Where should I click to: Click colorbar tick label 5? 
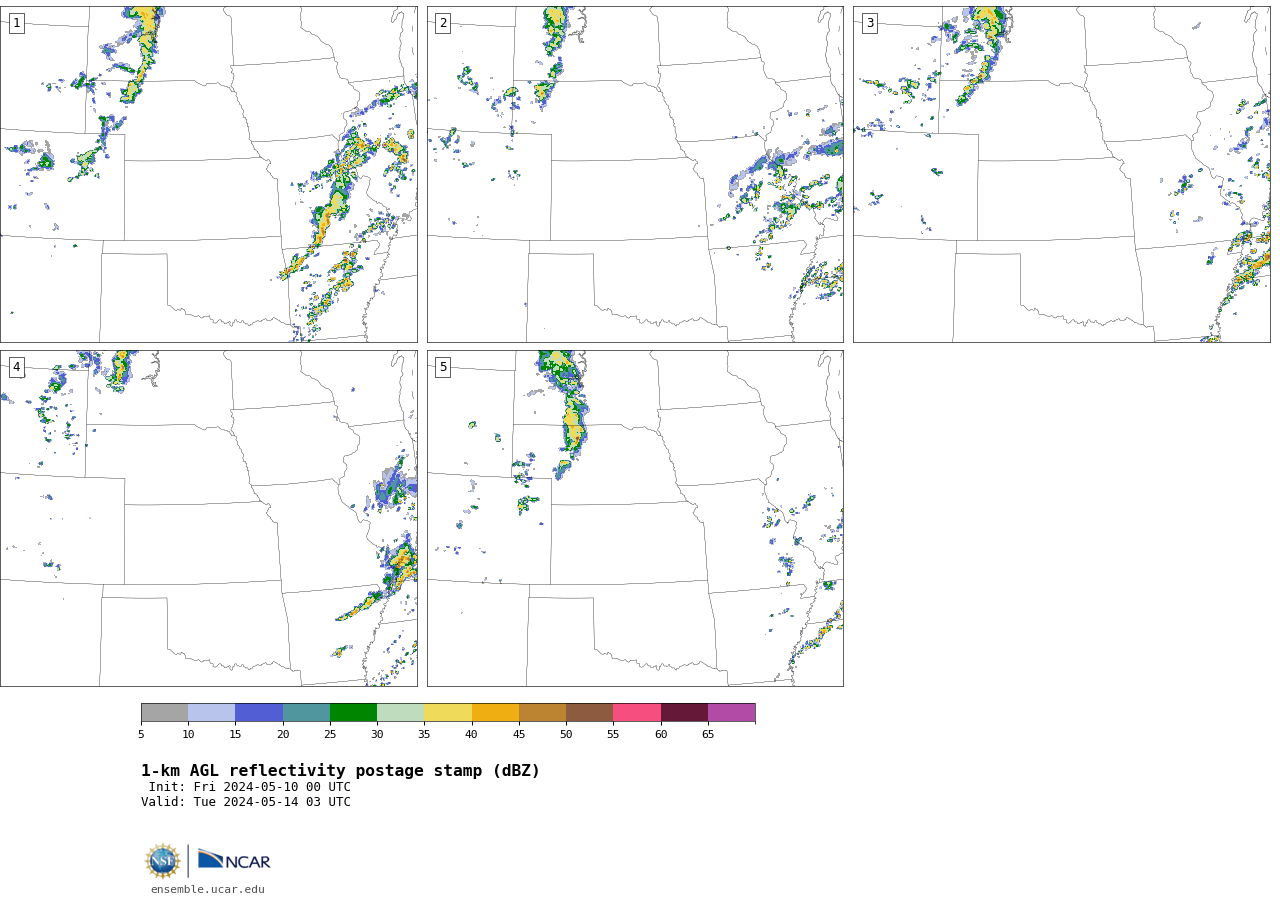point(141,735)
